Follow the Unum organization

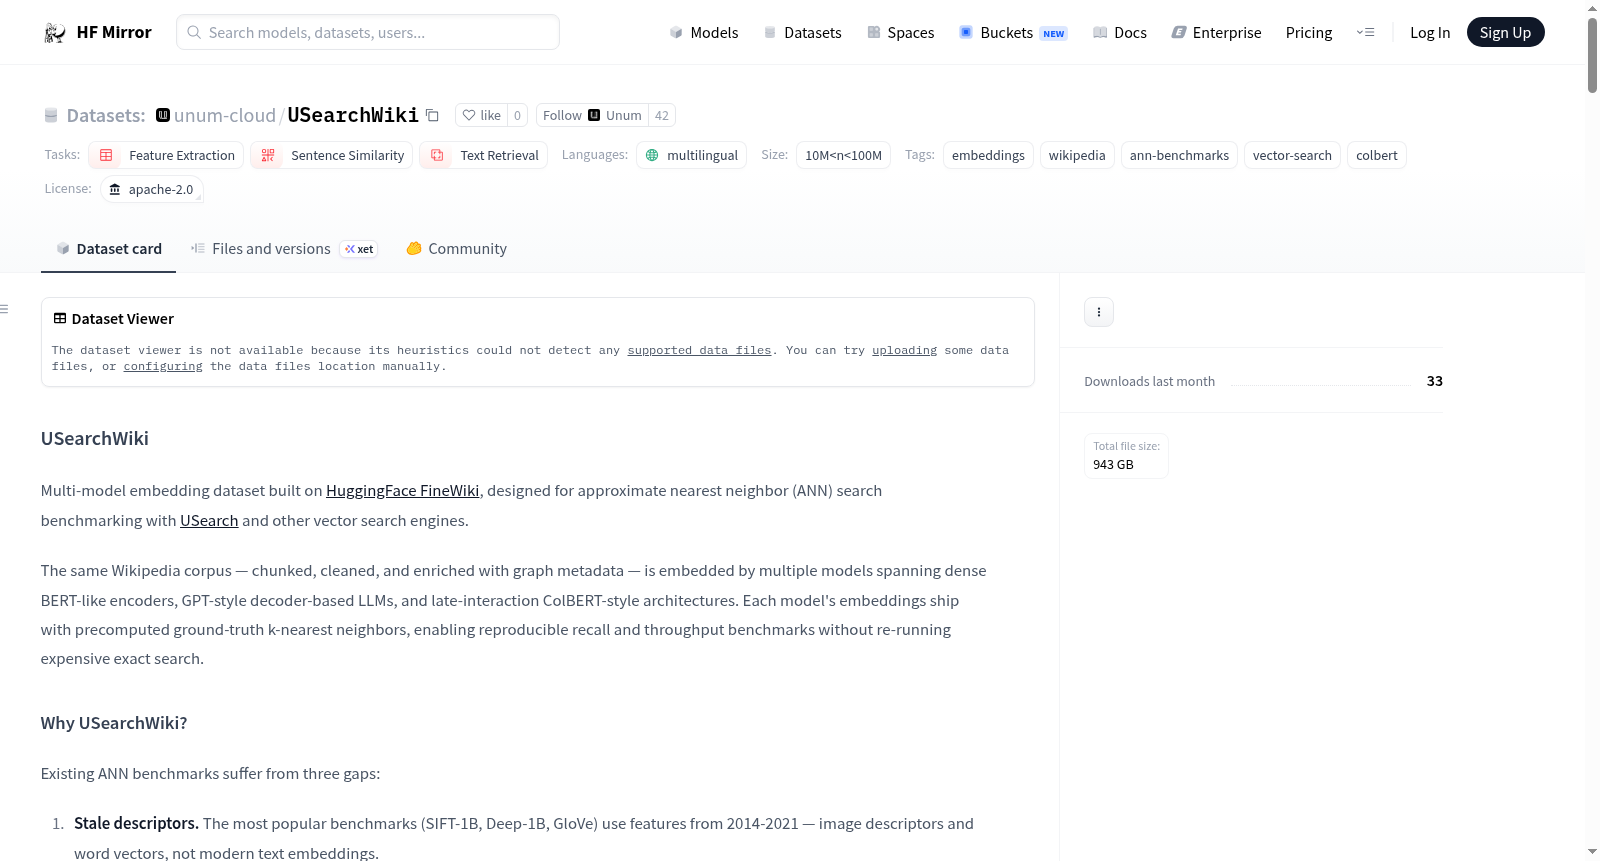click(x=592, y=115)
